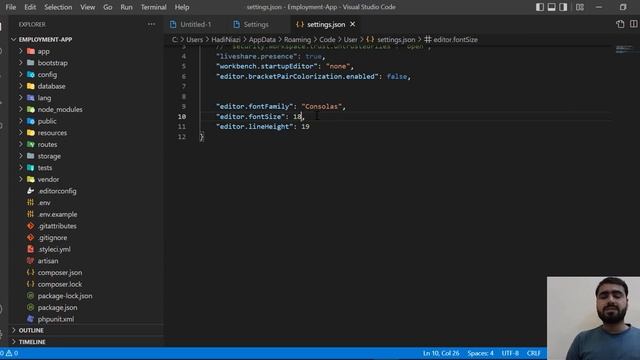The image size is (640, 360).
Task: Click the composer.json braces icon
Action: click(31, 272)
